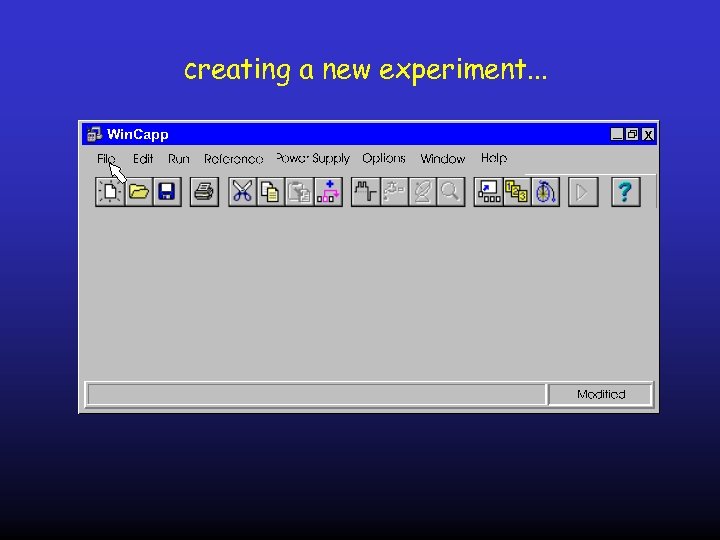Click the bicycle wheel toolbar icon
This screenshot has height=540, width=720.
tap(546, 191)
